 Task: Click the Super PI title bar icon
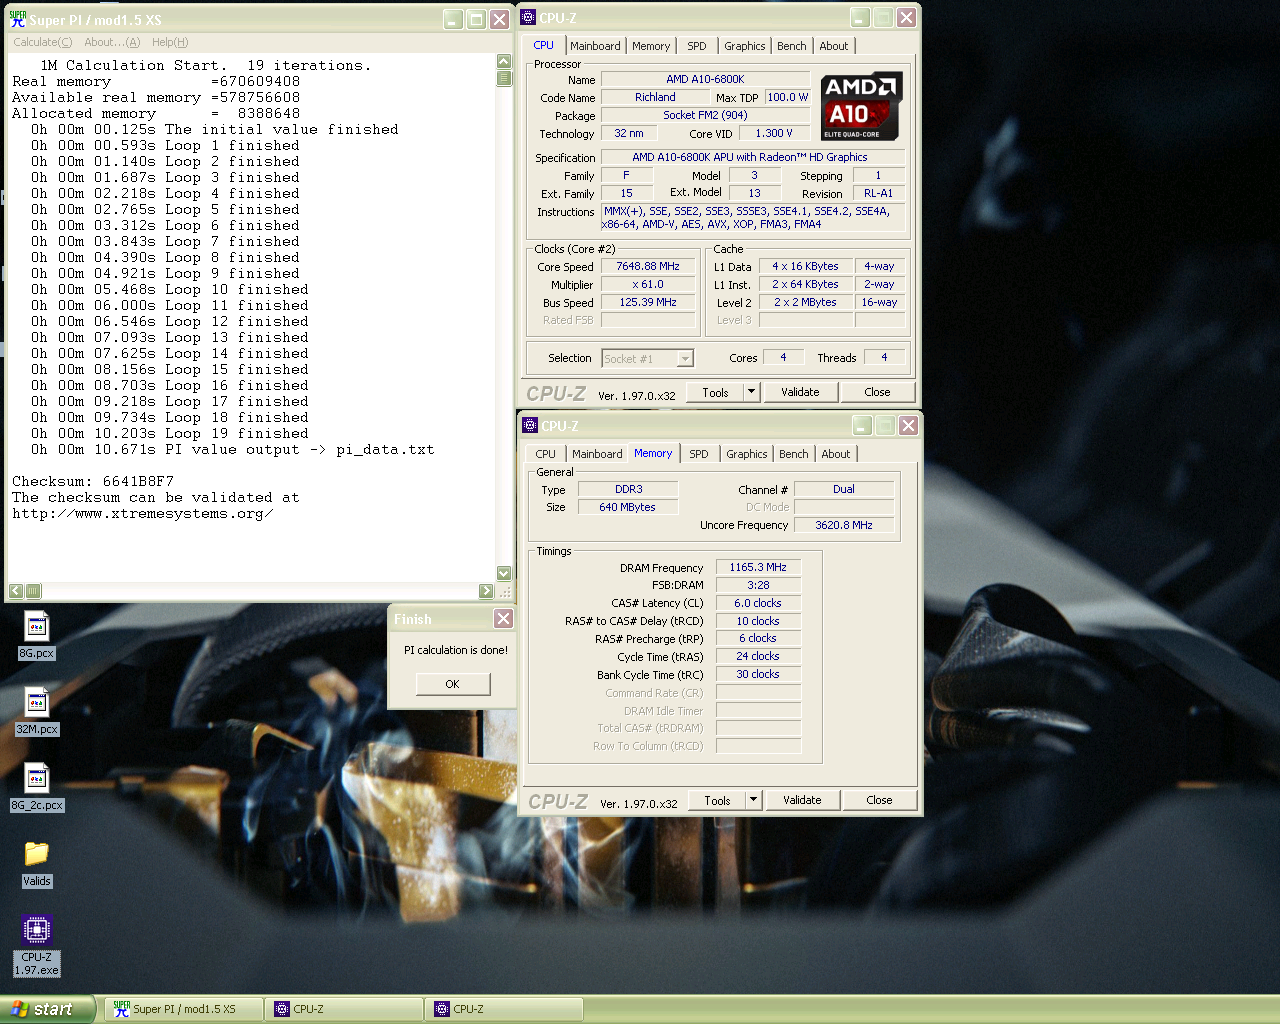pyautogui.click(x=17, y=19)
